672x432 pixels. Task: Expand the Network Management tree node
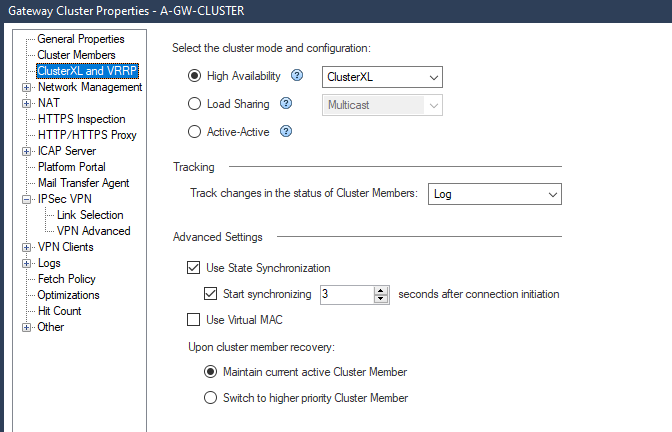click(26, 87)
